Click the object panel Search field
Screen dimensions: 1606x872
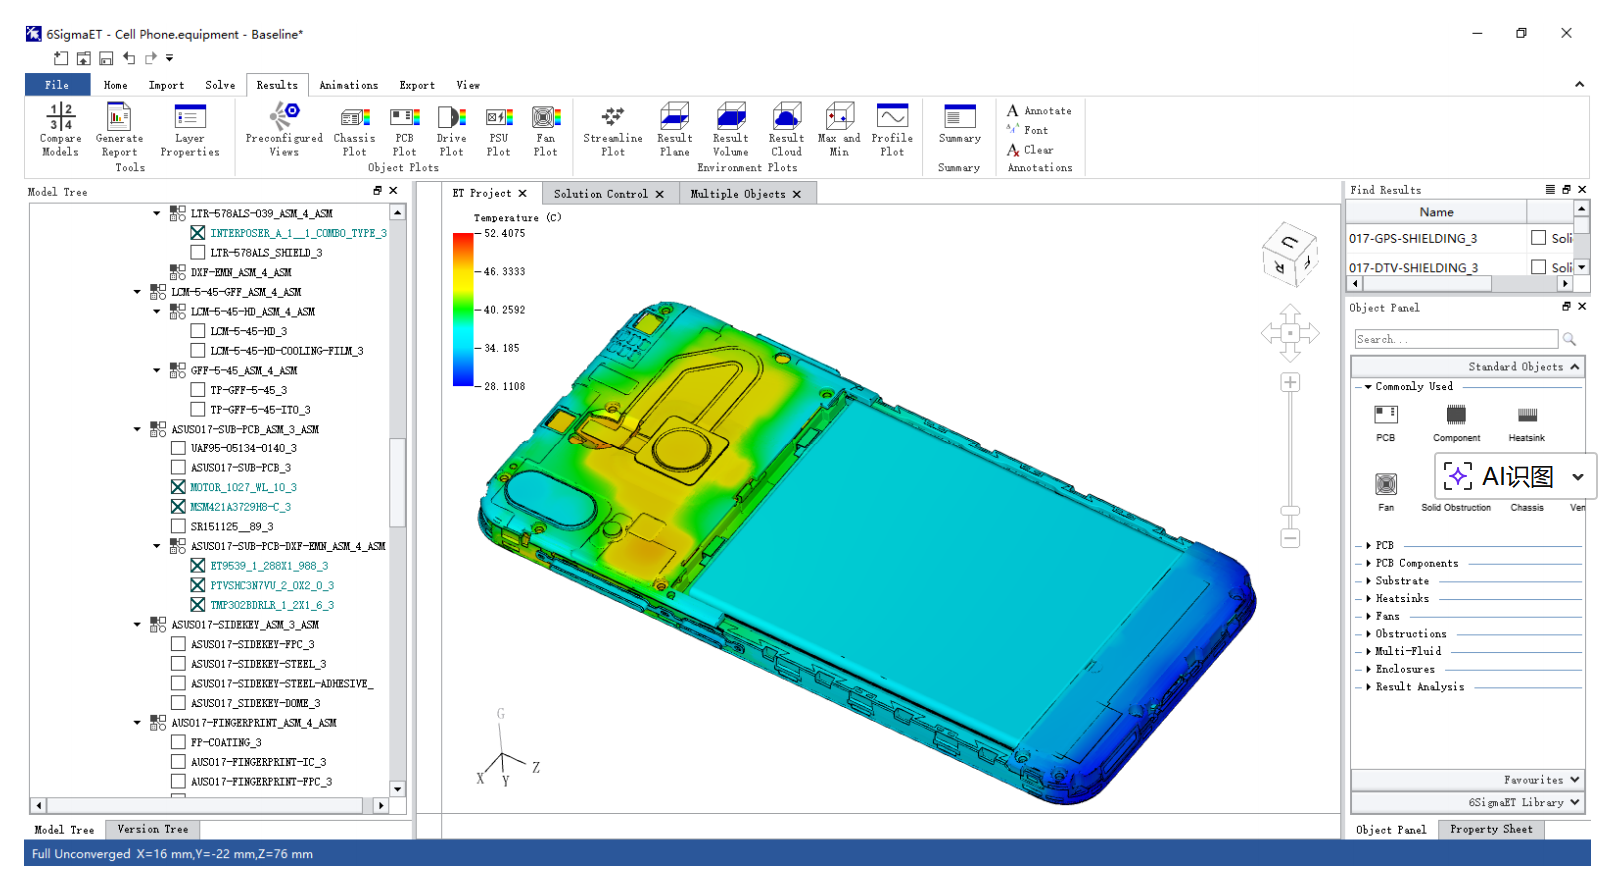click(x=1455, y=339)
